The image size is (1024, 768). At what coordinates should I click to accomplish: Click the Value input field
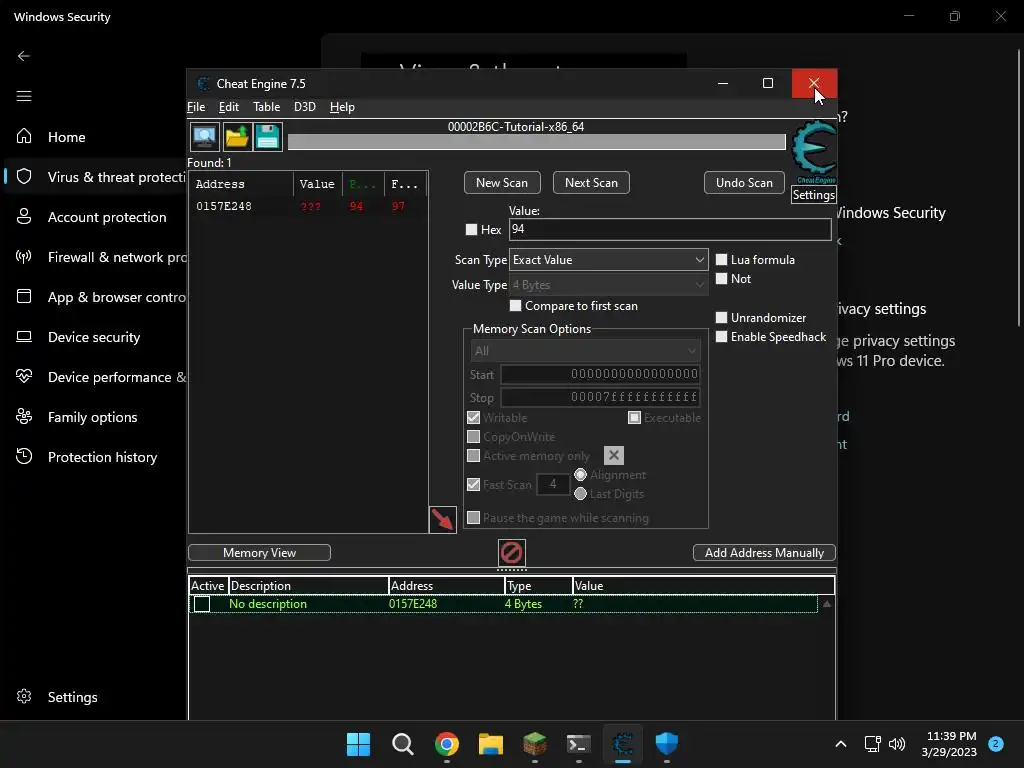[670, 229]
